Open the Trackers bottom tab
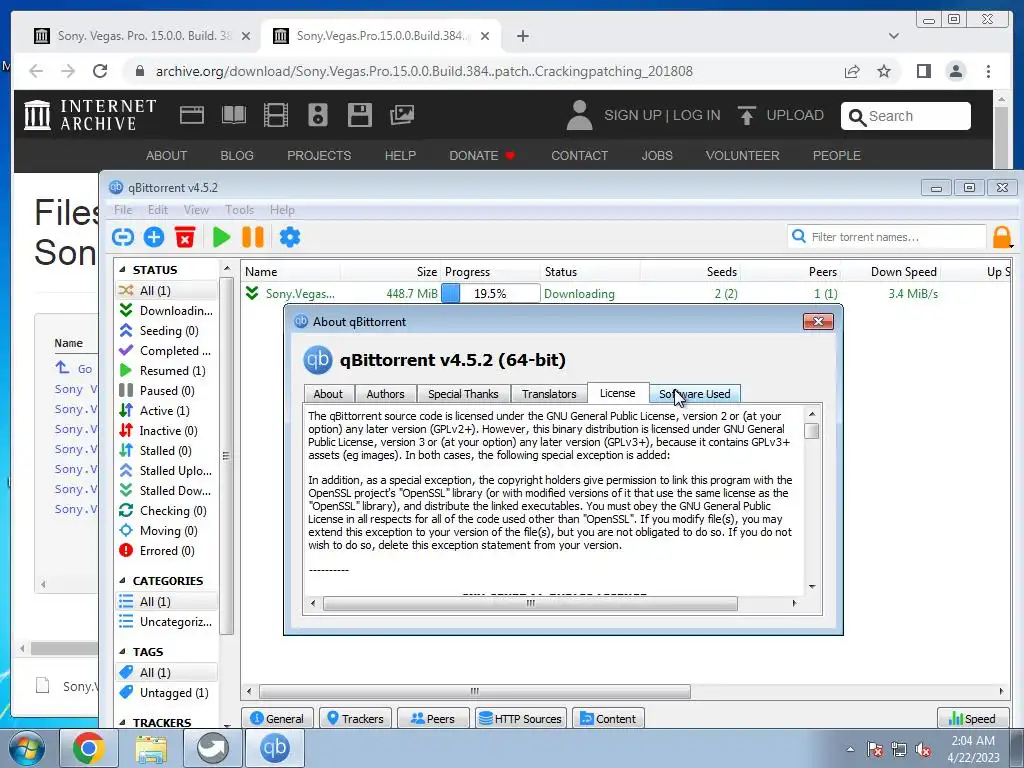This screenshot has height=768, width=1024. point(355,718)
